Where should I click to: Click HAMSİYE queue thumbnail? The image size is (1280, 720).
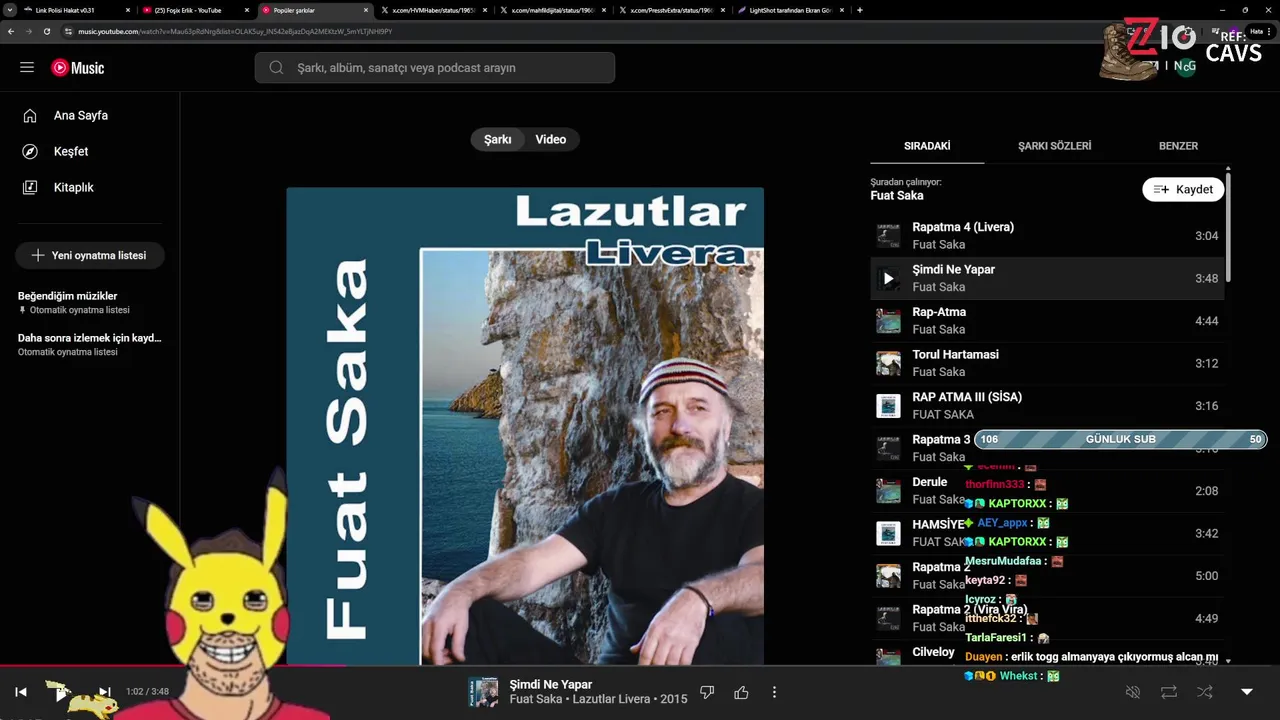tap(888, 533)
